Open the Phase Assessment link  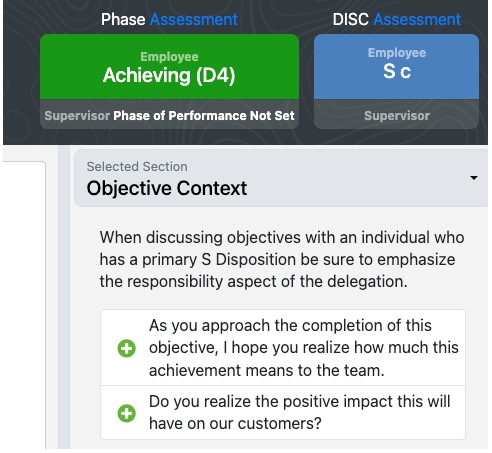pos(194,19)
